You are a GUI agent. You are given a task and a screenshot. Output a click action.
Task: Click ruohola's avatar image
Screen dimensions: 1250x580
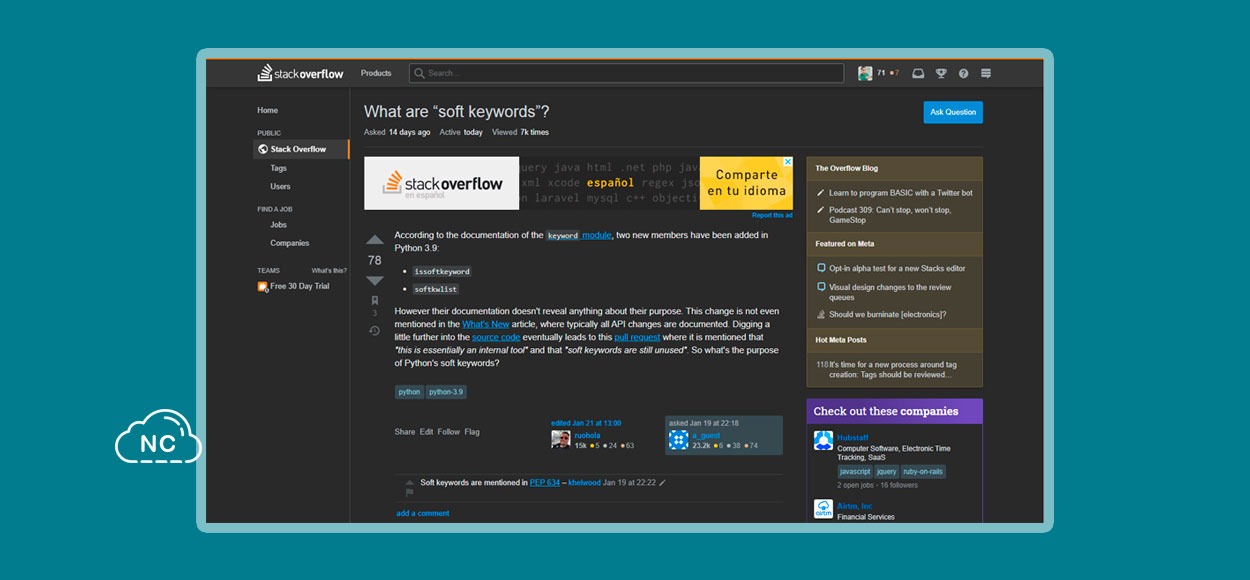coord(560,439)
